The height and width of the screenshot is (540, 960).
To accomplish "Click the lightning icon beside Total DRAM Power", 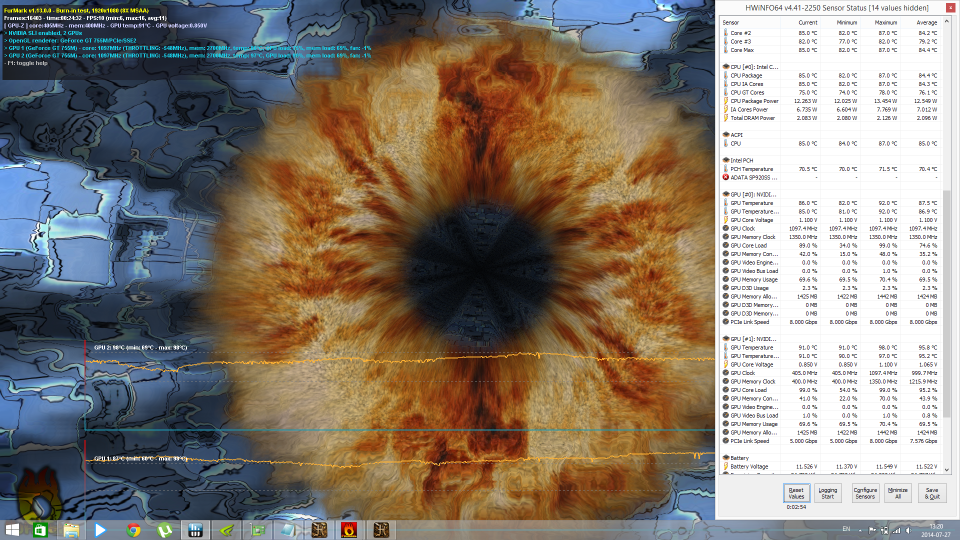I will tap(726, 118).
